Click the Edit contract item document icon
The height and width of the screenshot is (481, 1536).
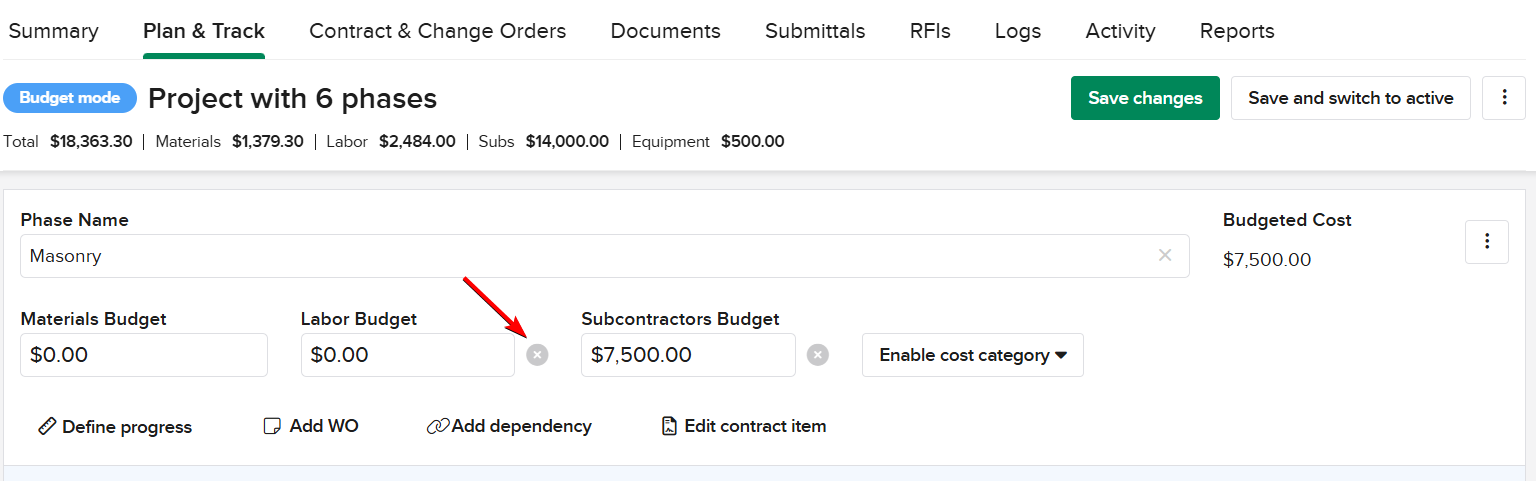[669, 427]
